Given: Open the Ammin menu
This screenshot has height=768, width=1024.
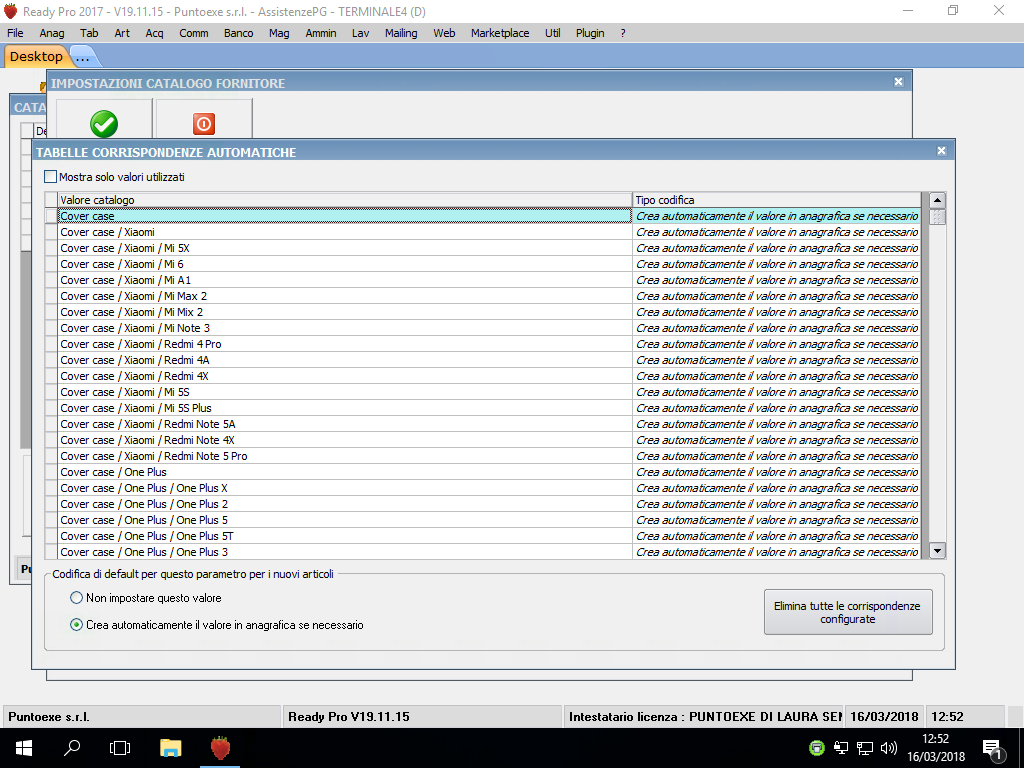Looking at the screenshot, I should [x=321, y=33].
